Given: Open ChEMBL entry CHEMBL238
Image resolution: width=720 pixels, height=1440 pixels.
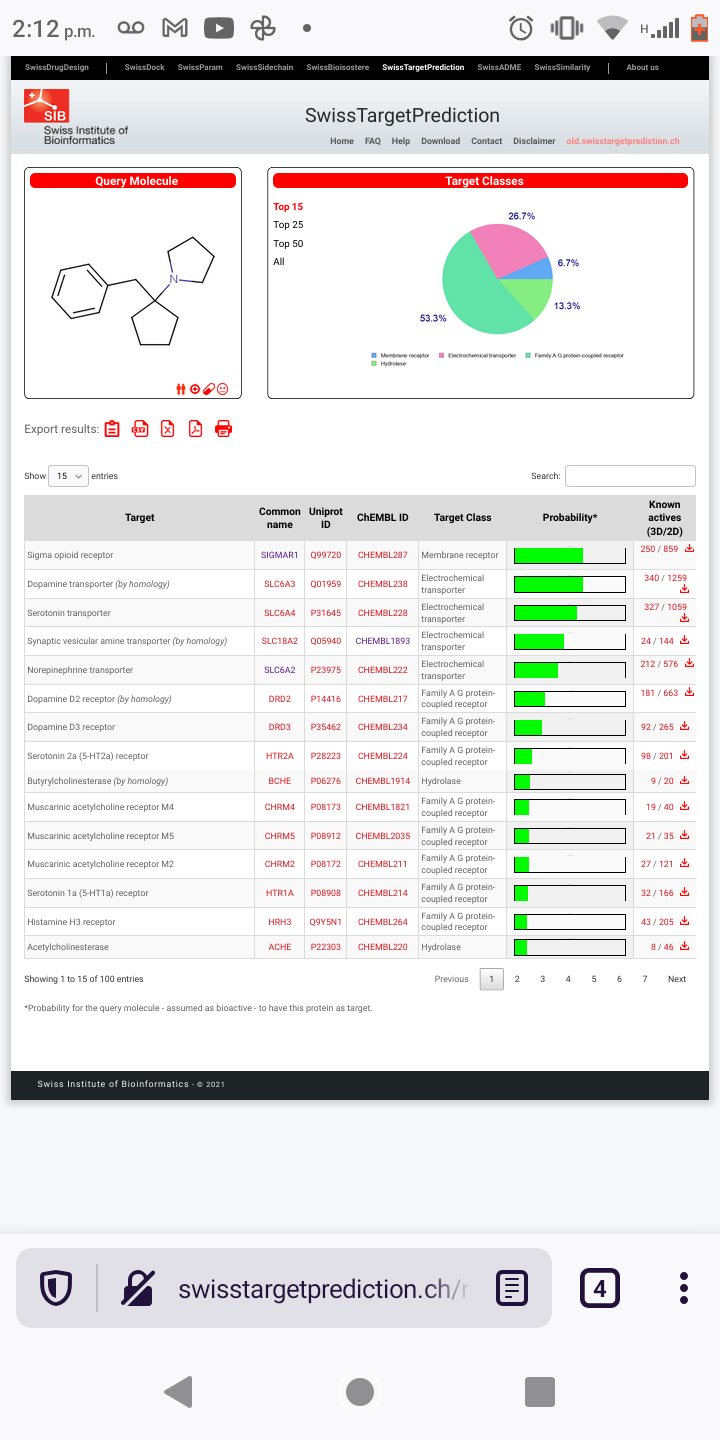Looking at the screenshot, I should pyautogui.click(x=383, y=584).
